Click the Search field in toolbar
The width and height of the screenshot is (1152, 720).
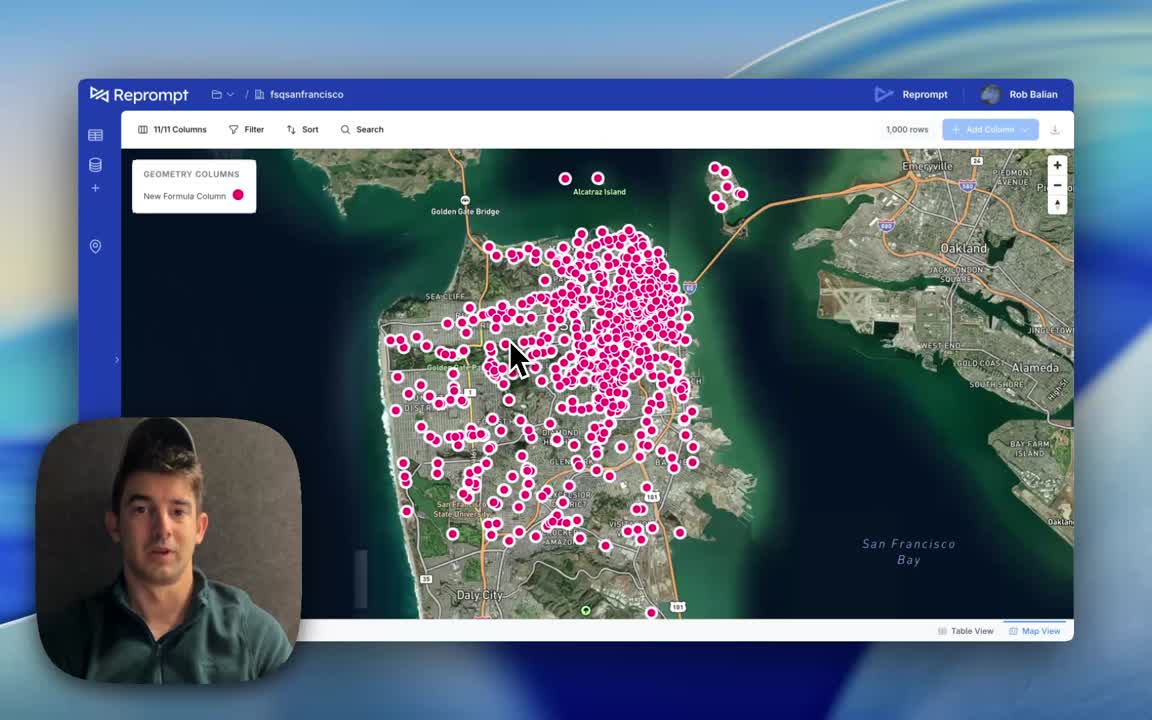point(362,129)
